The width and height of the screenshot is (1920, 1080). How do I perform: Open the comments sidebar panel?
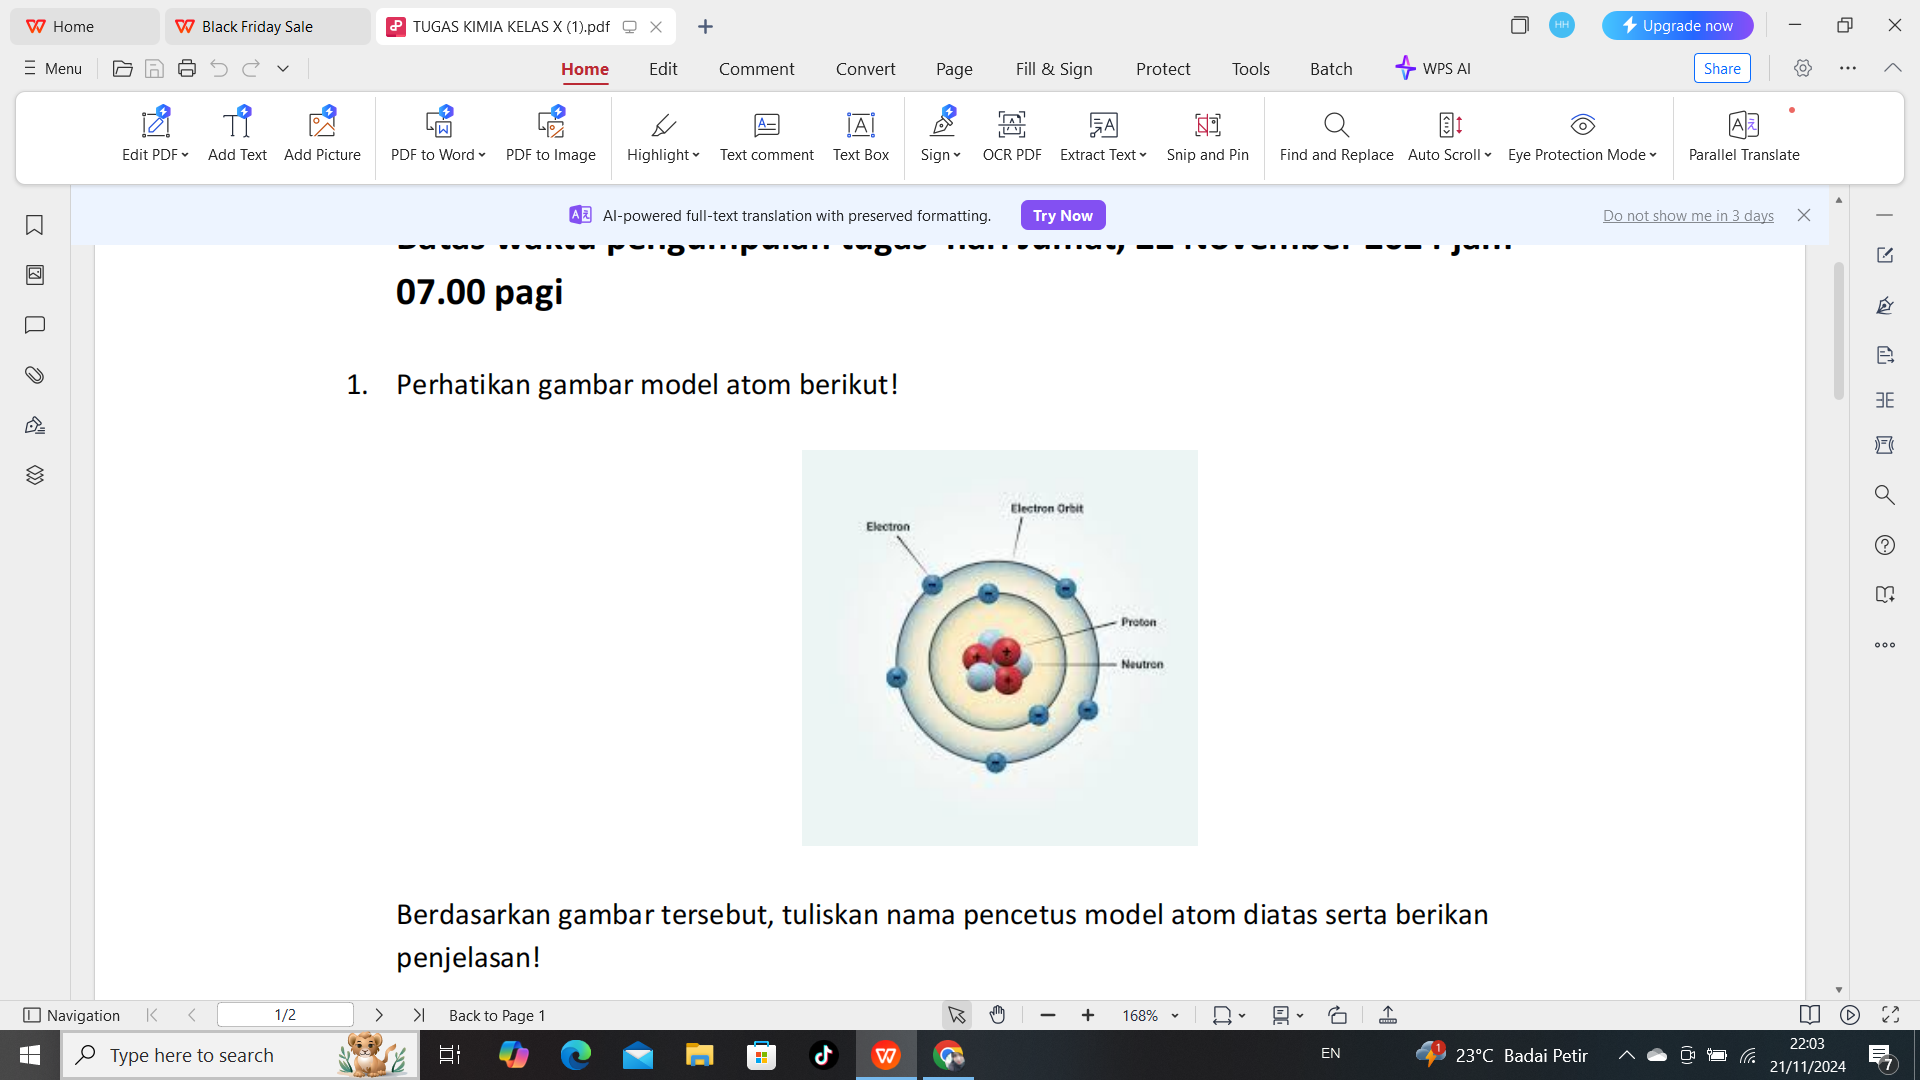35,325
